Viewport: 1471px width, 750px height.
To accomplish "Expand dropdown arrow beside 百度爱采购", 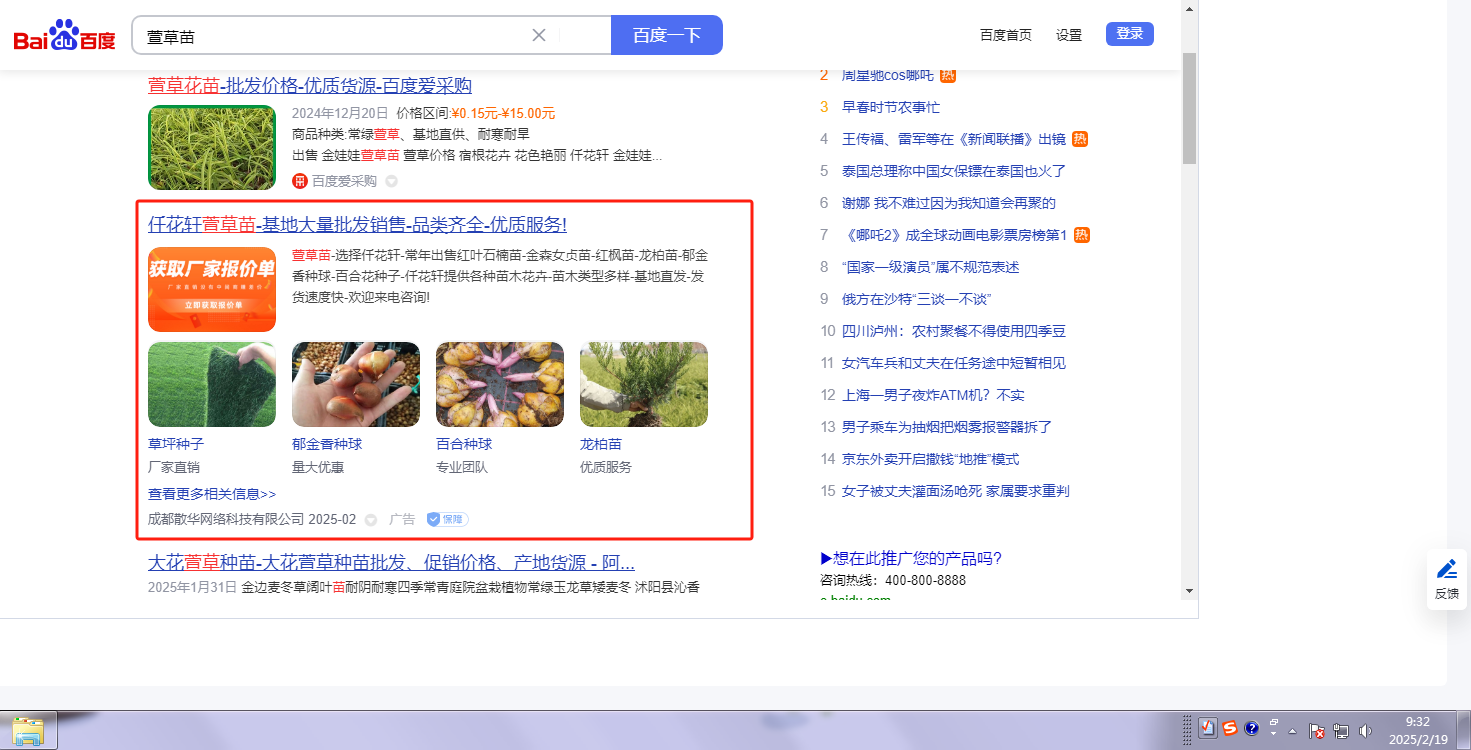I will point(391,181).
